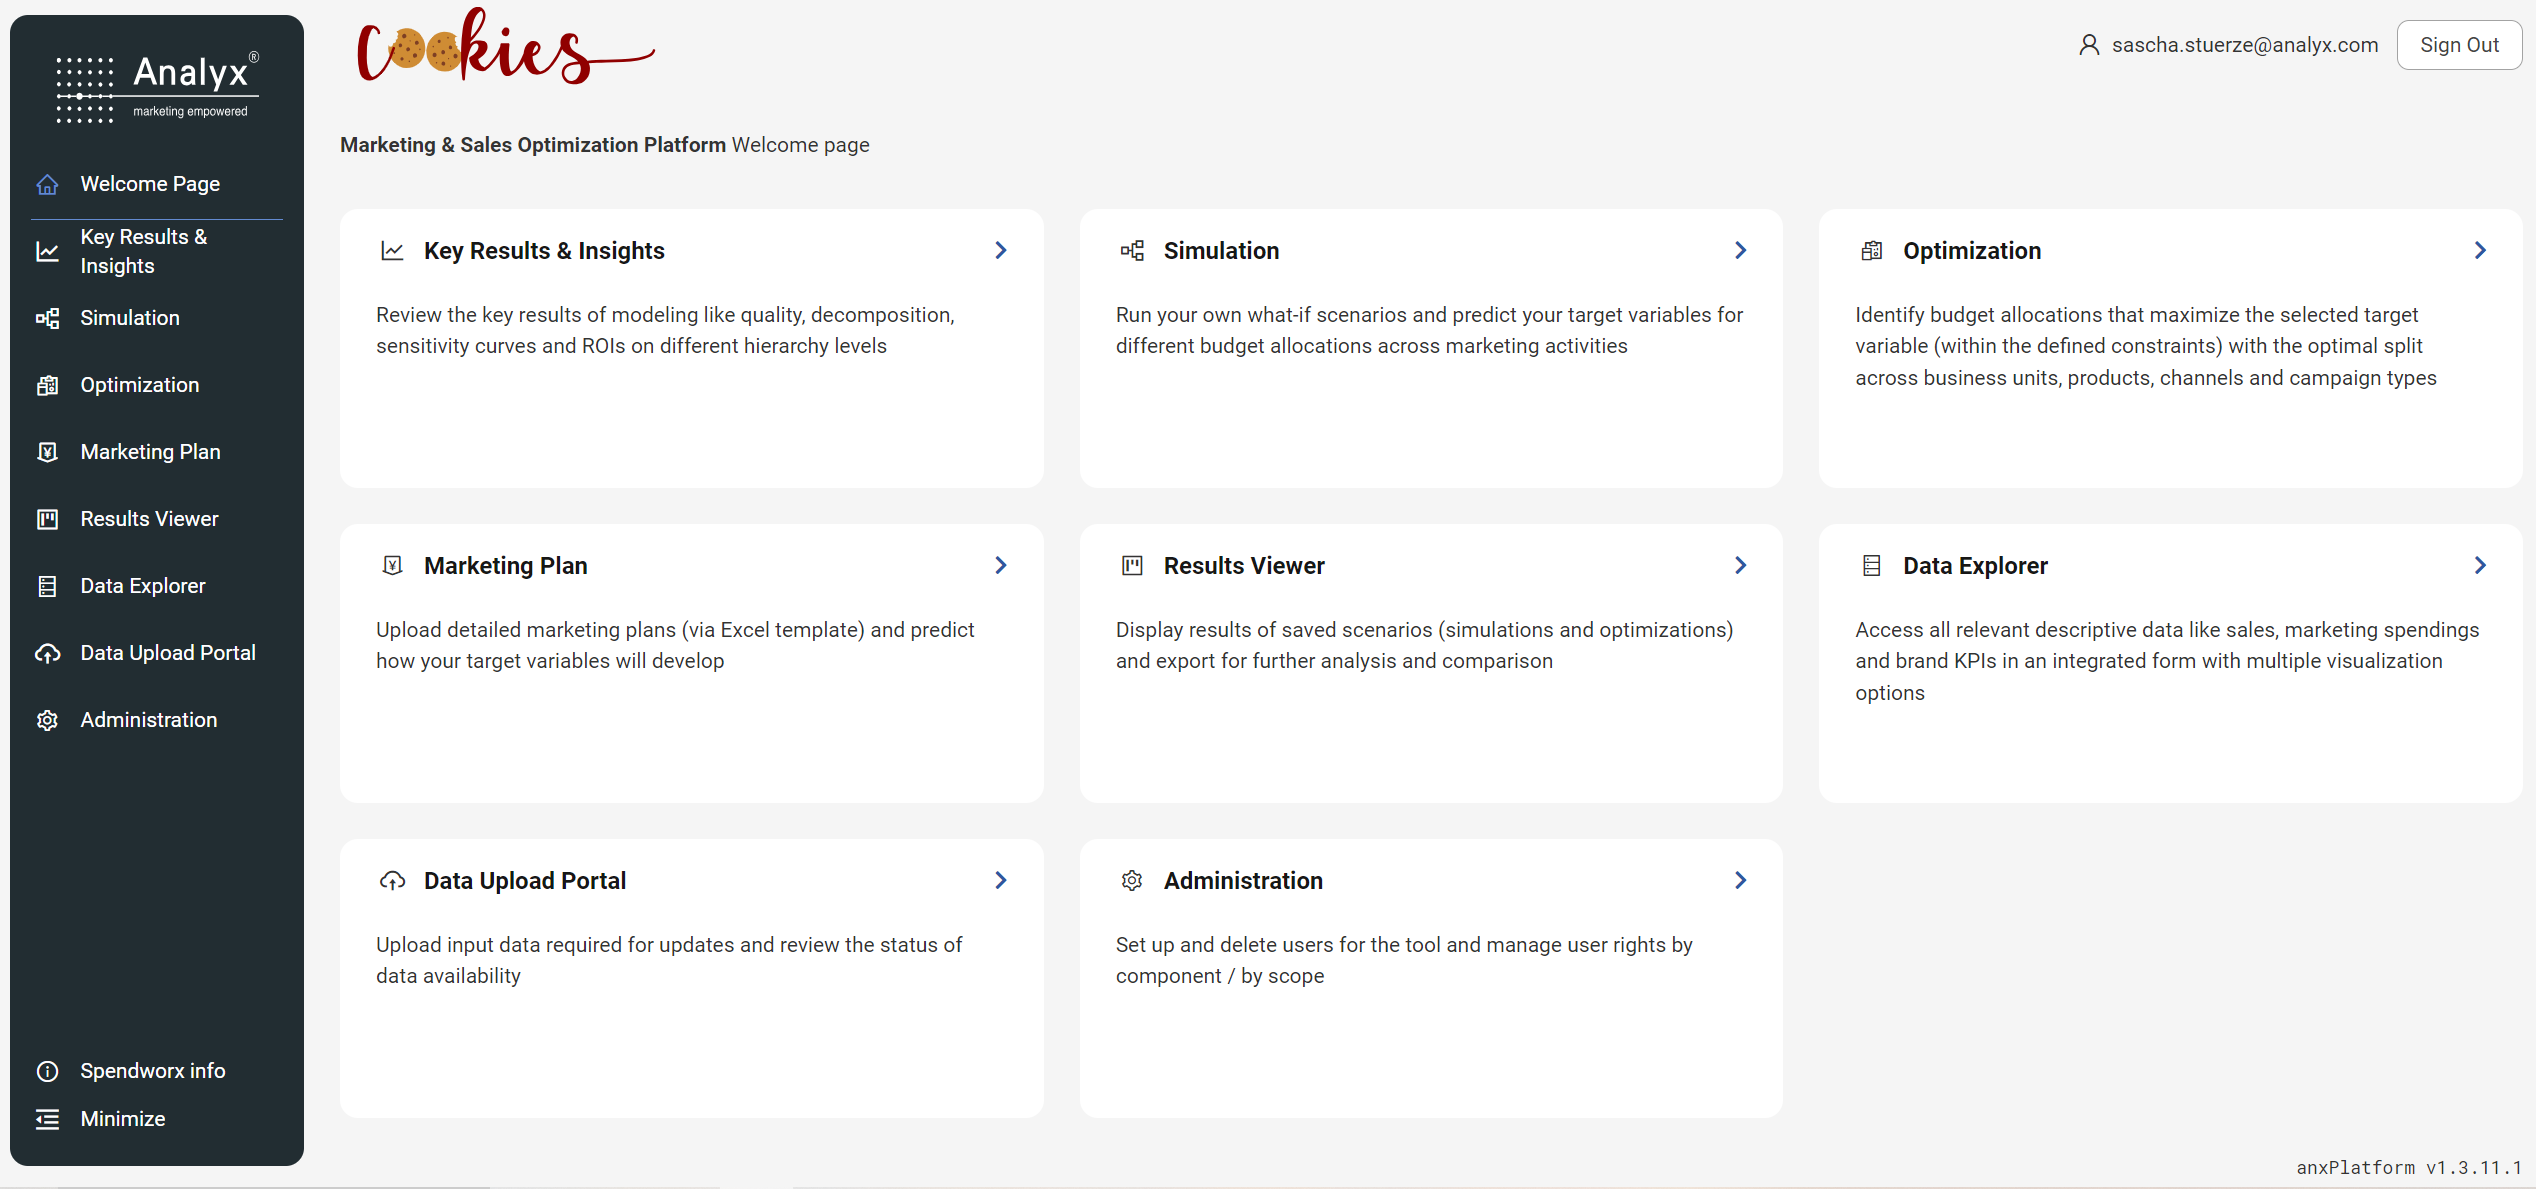Open Marketing Plan from the sidebar

click(150, 452)
